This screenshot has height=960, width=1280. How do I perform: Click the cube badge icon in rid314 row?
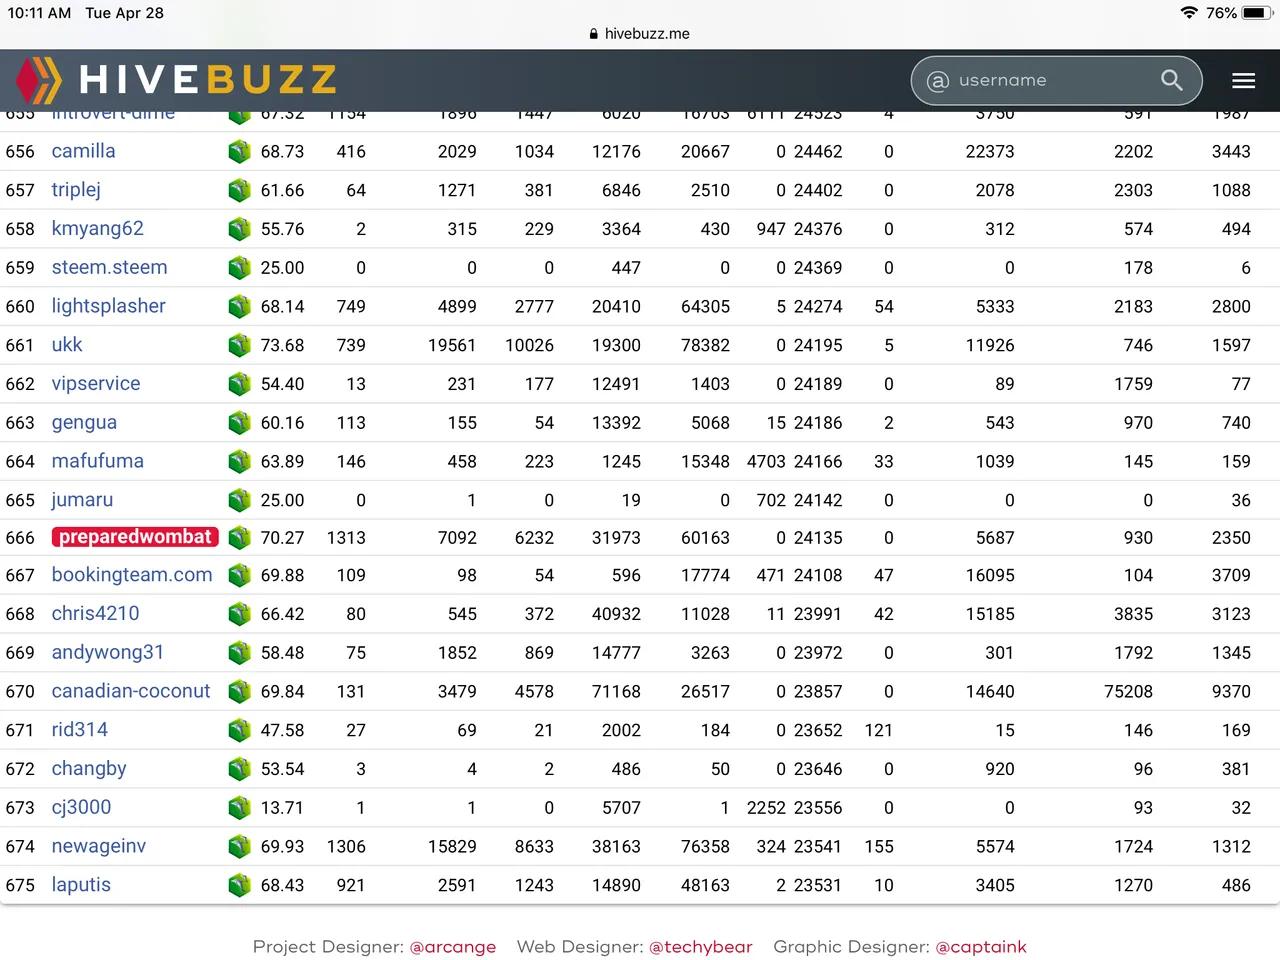240,731
